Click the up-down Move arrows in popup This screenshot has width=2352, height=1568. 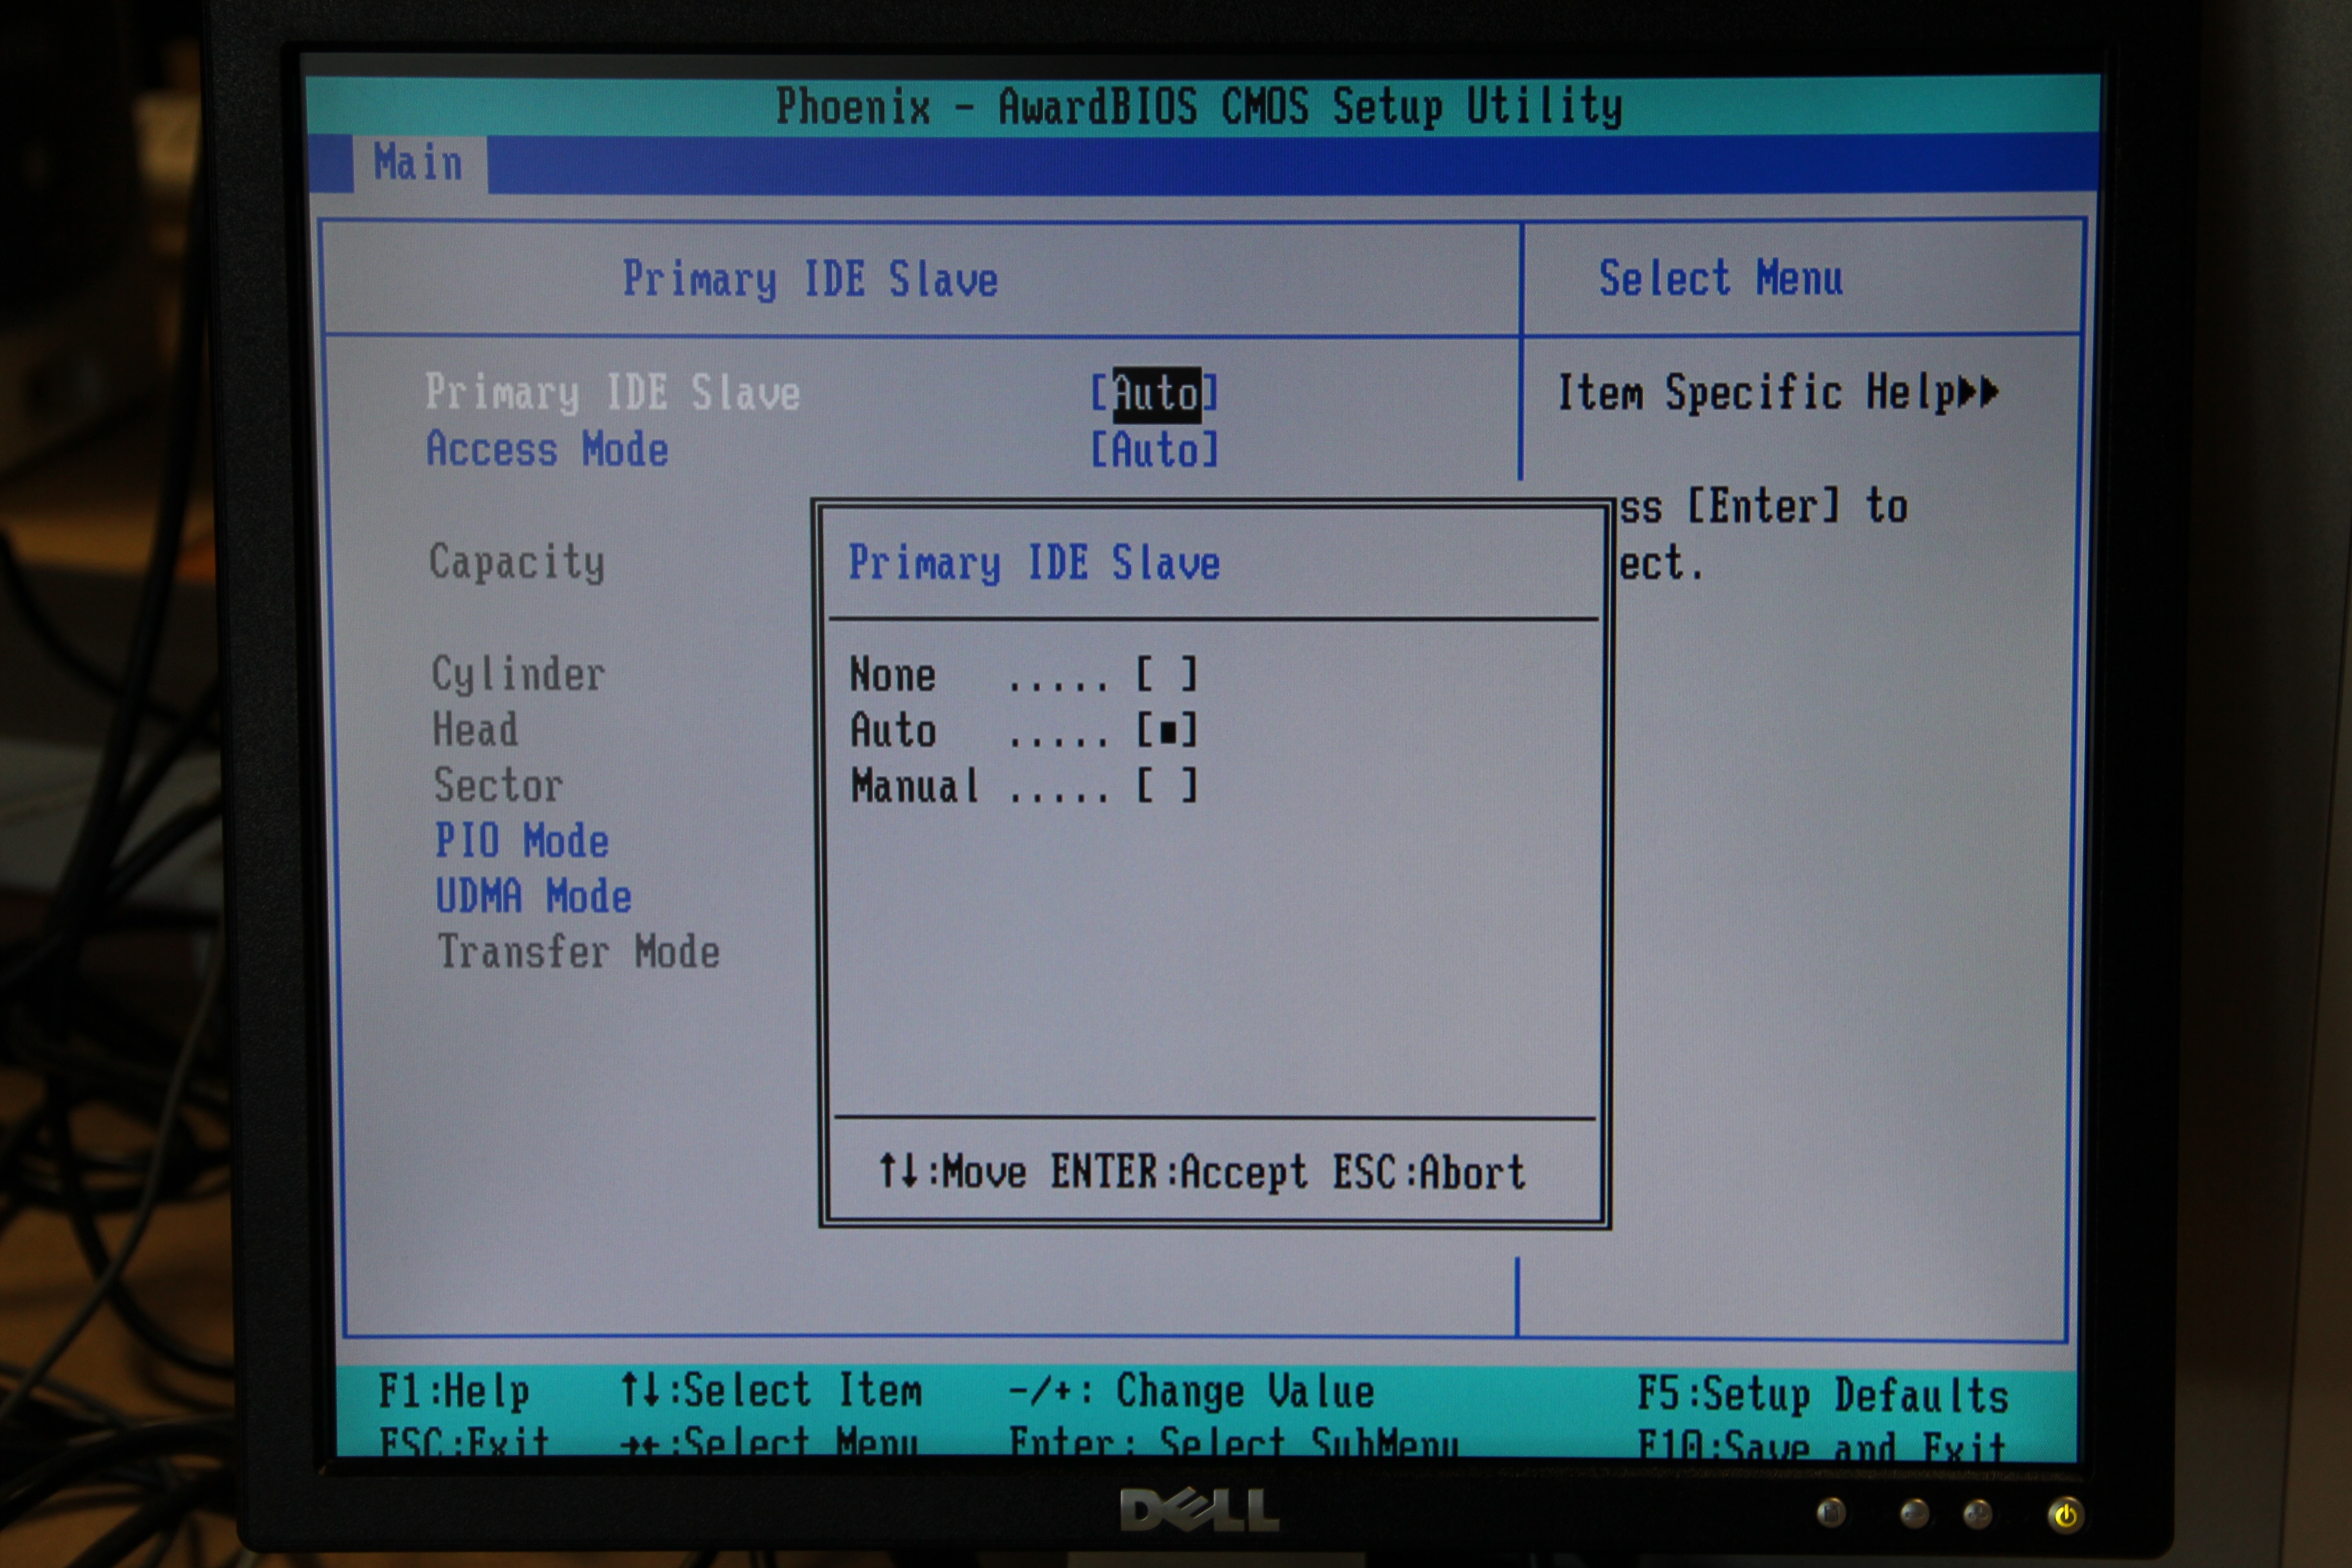coord(898,1170)
